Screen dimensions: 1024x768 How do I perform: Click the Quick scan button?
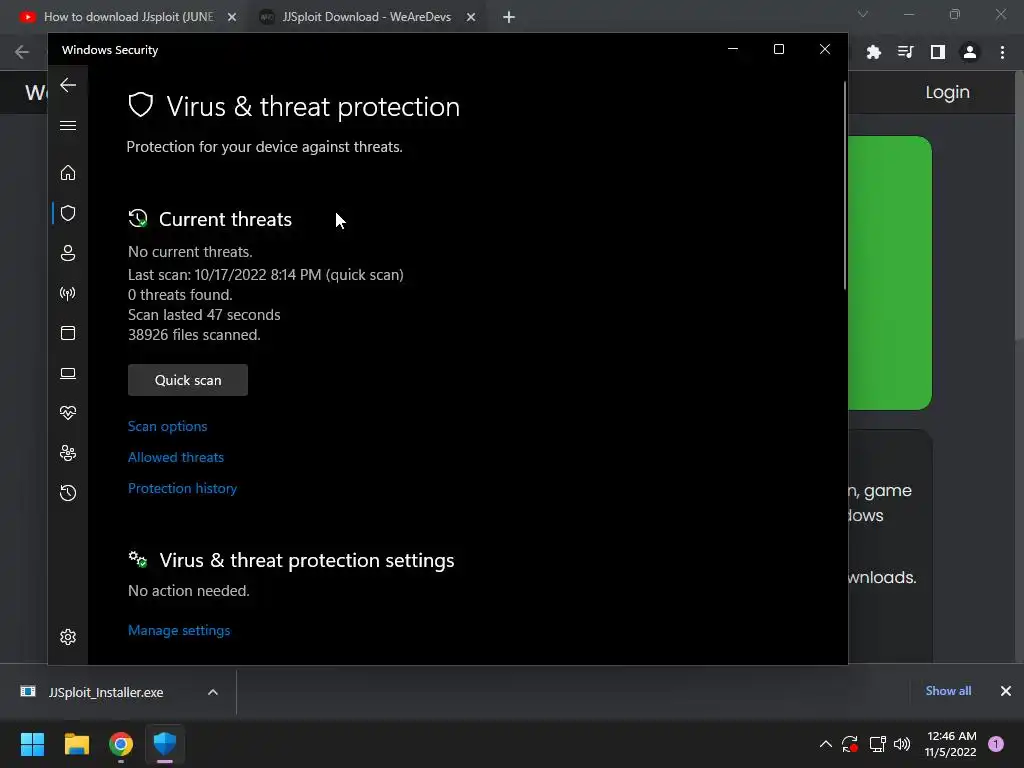click(188, 380)
